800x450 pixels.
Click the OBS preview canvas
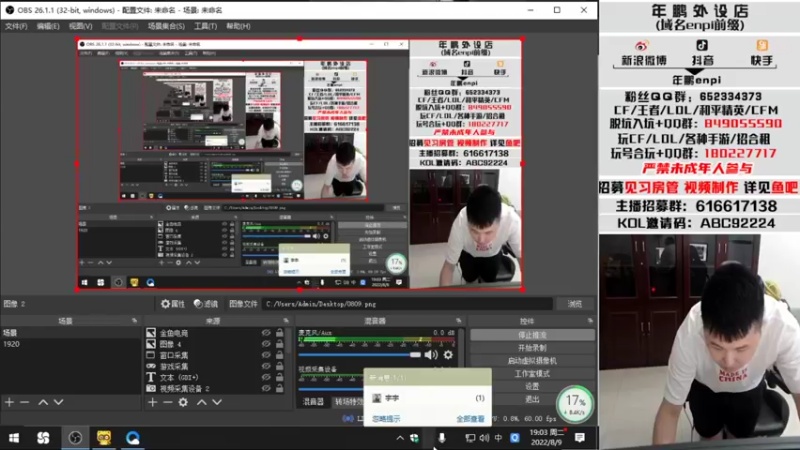(x=299, y=164)
